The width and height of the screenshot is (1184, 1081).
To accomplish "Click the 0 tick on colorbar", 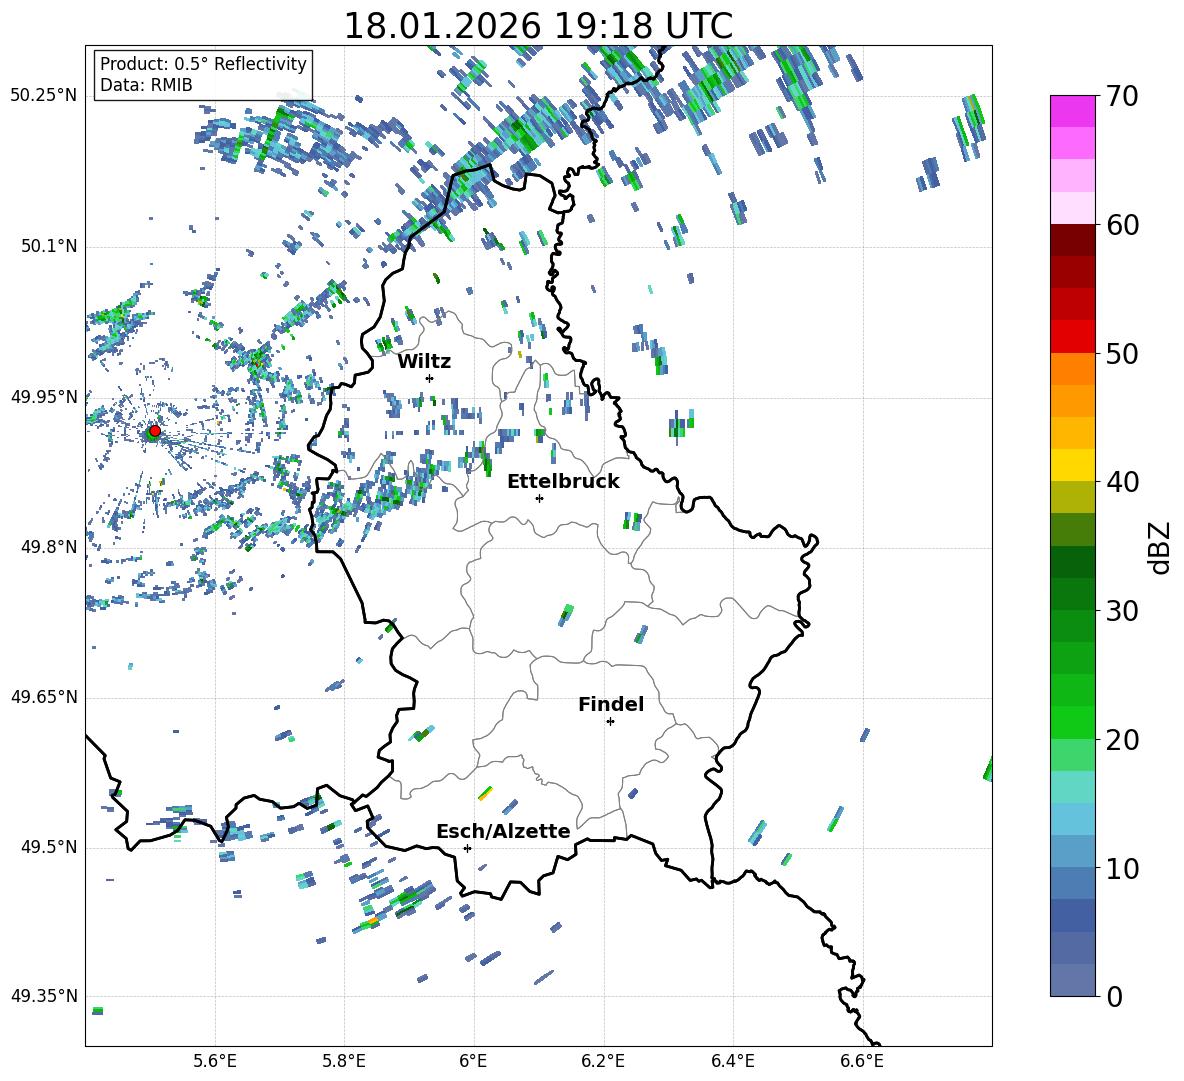I will tap(1114, 996).
